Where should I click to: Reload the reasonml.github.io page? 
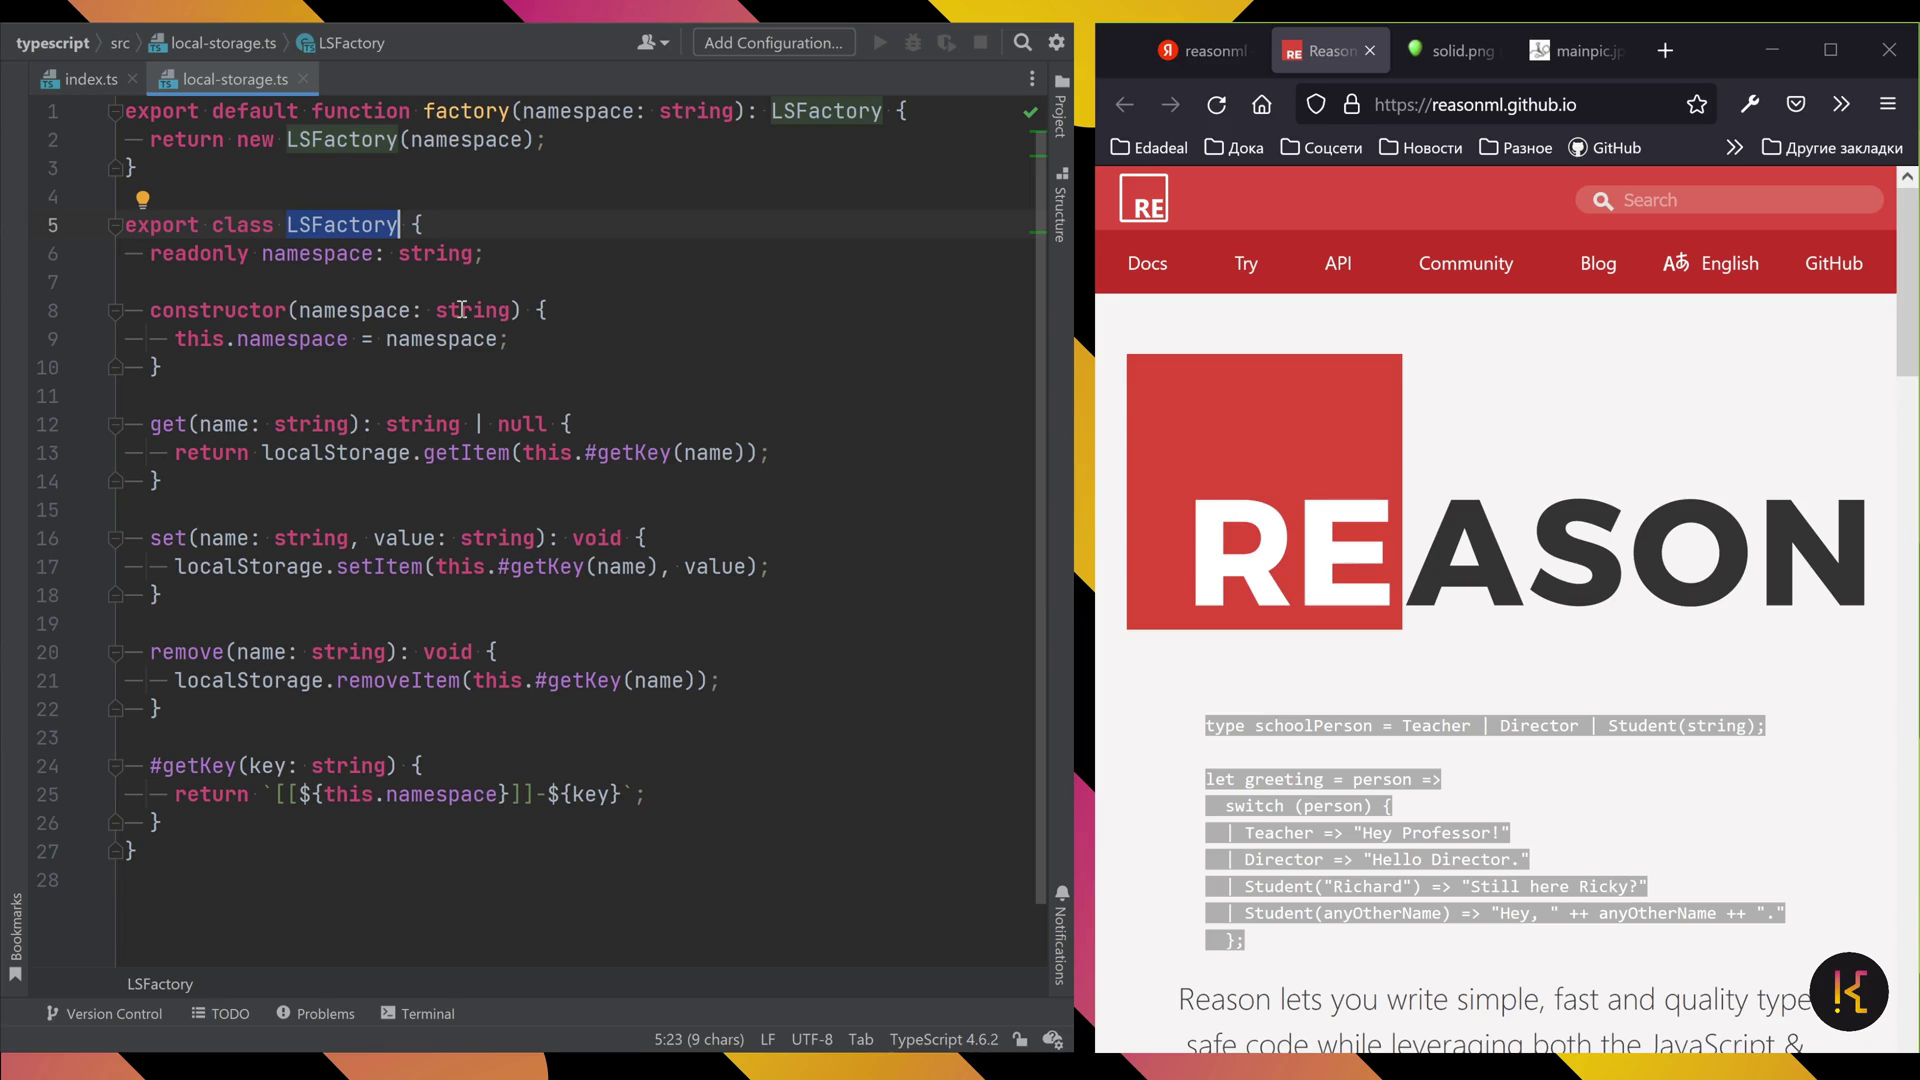point(1216,104)
